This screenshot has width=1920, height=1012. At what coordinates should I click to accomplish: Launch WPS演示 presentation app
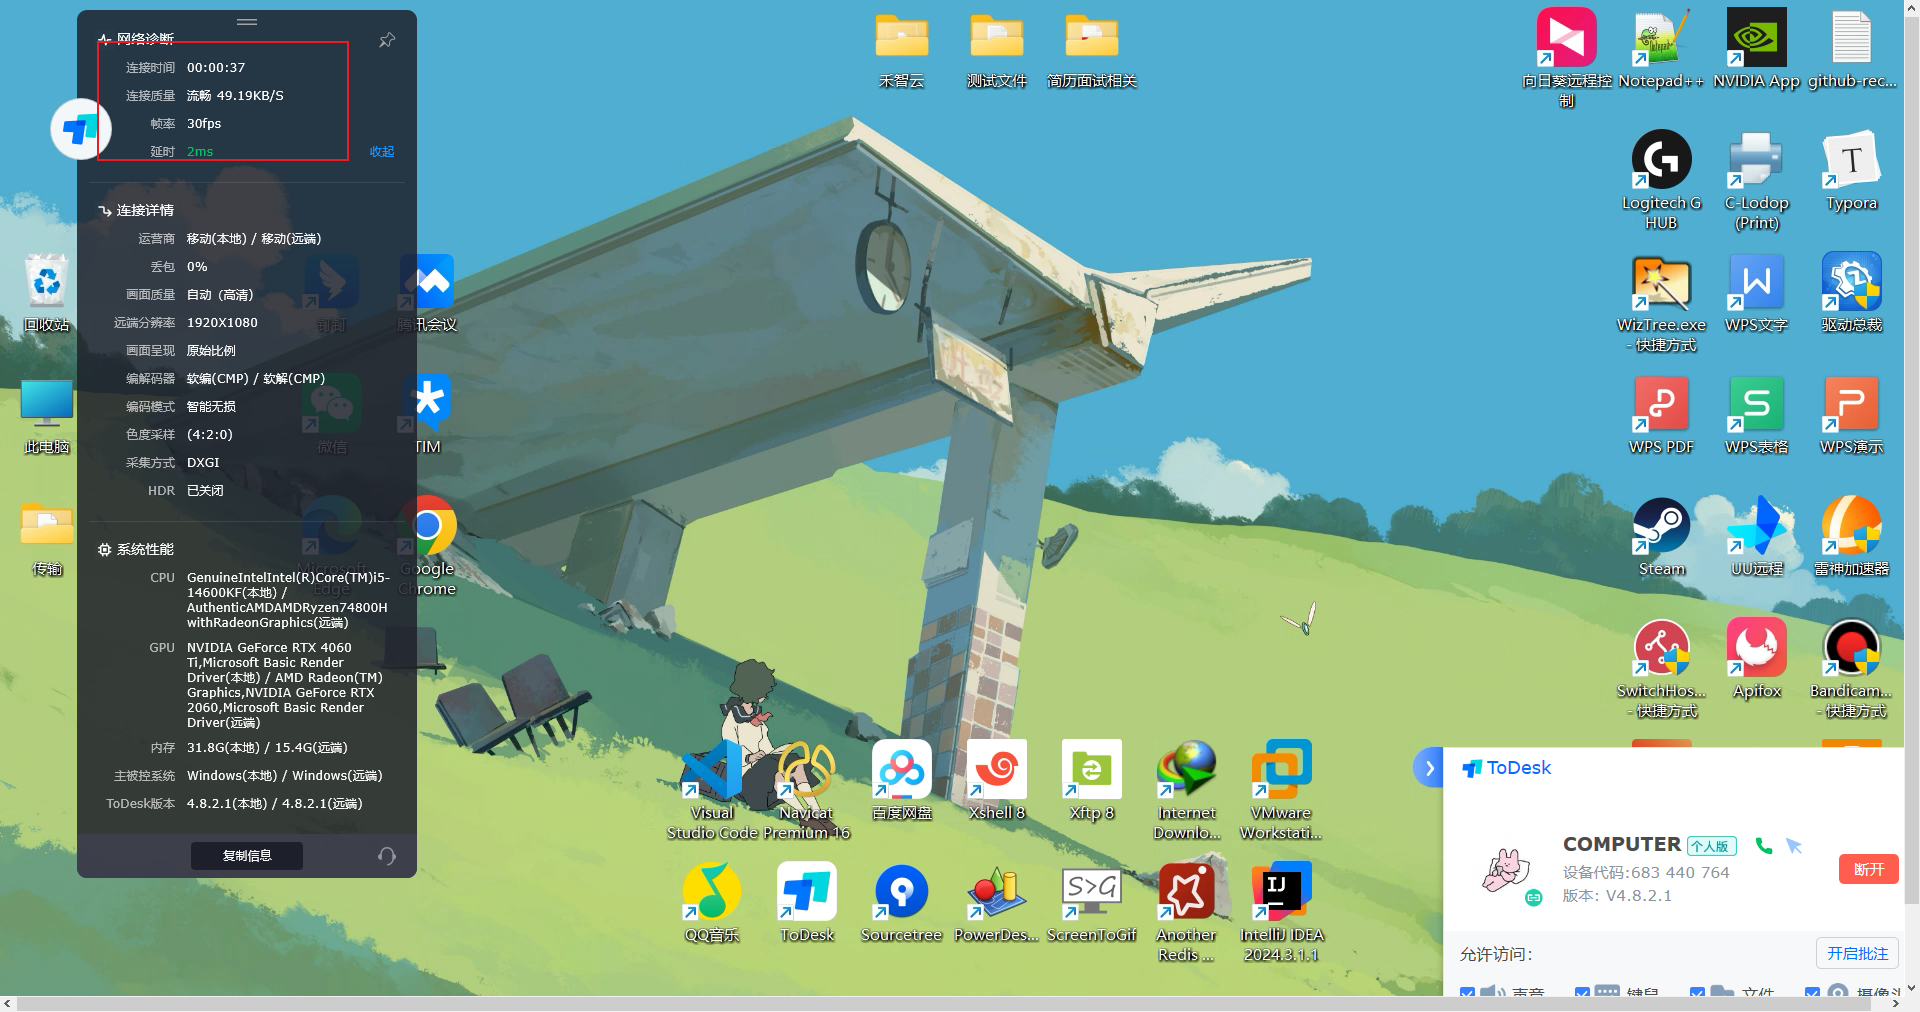click(1851, 416)
